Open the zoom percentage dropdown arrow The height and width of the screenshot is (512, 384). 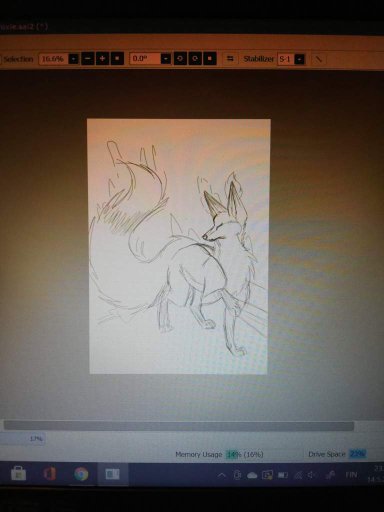[73, 59]
